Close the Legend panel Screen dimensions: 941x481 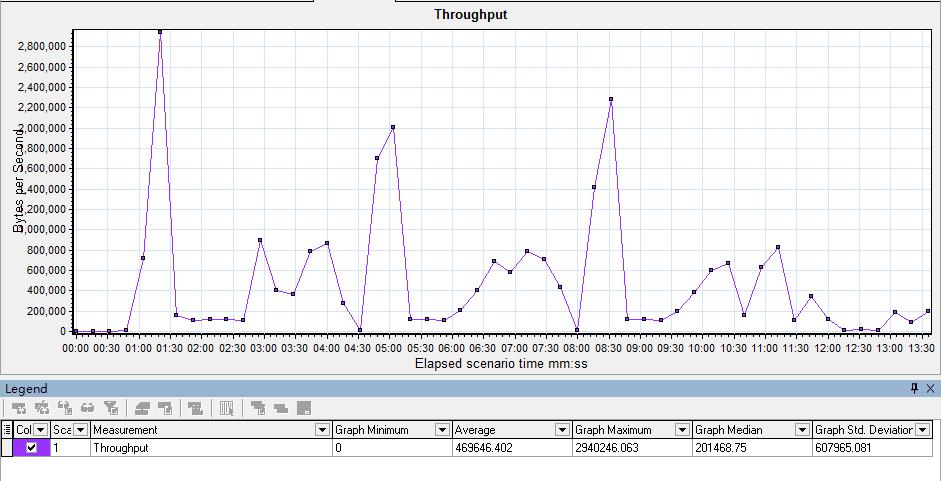tap(930, 388)
